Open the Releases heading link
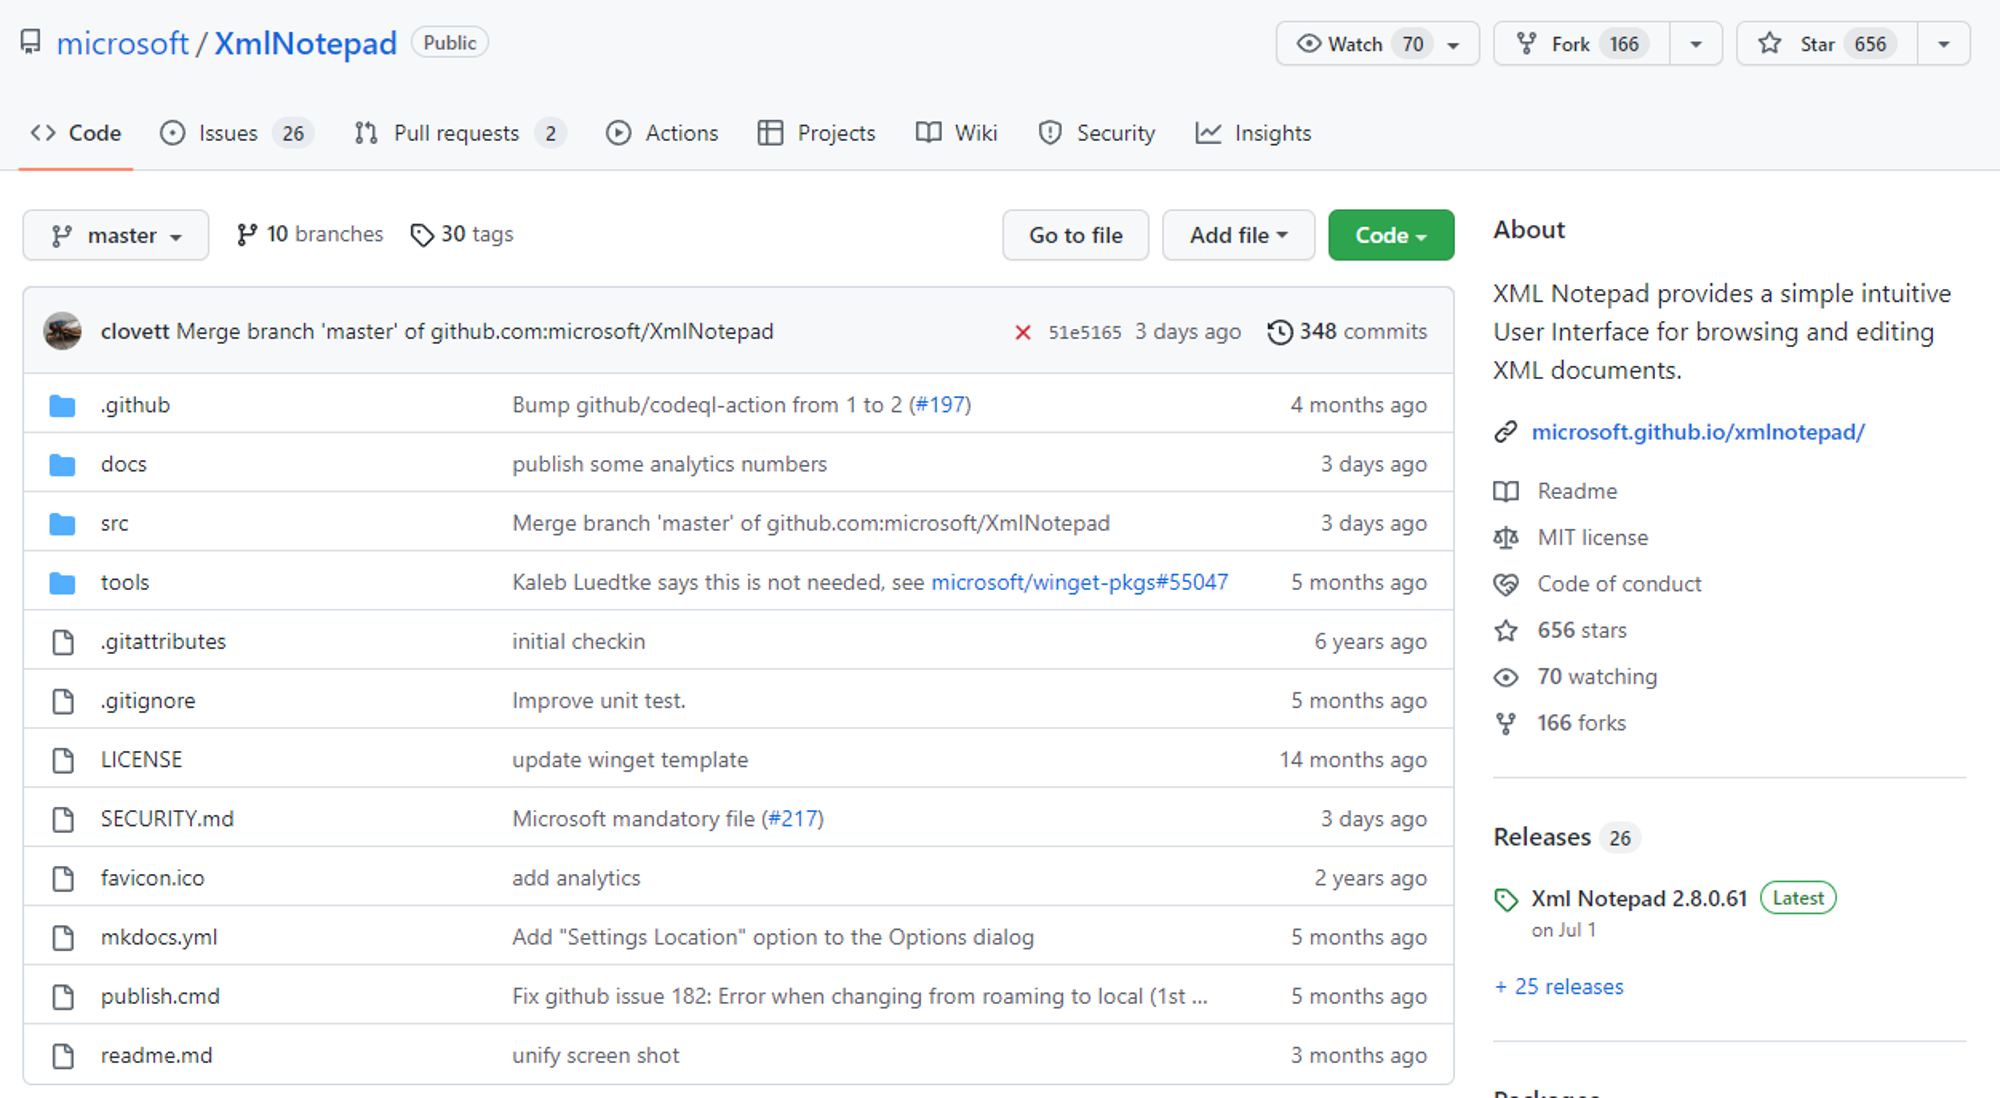This screenshot has width=2000, height=1098. tap(1542, 837)
